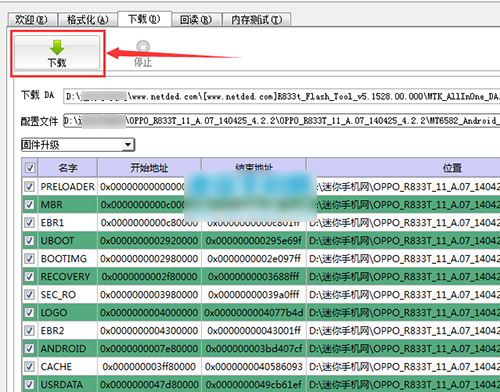Disable the RECOVERY checkbox

coord(29,276)
